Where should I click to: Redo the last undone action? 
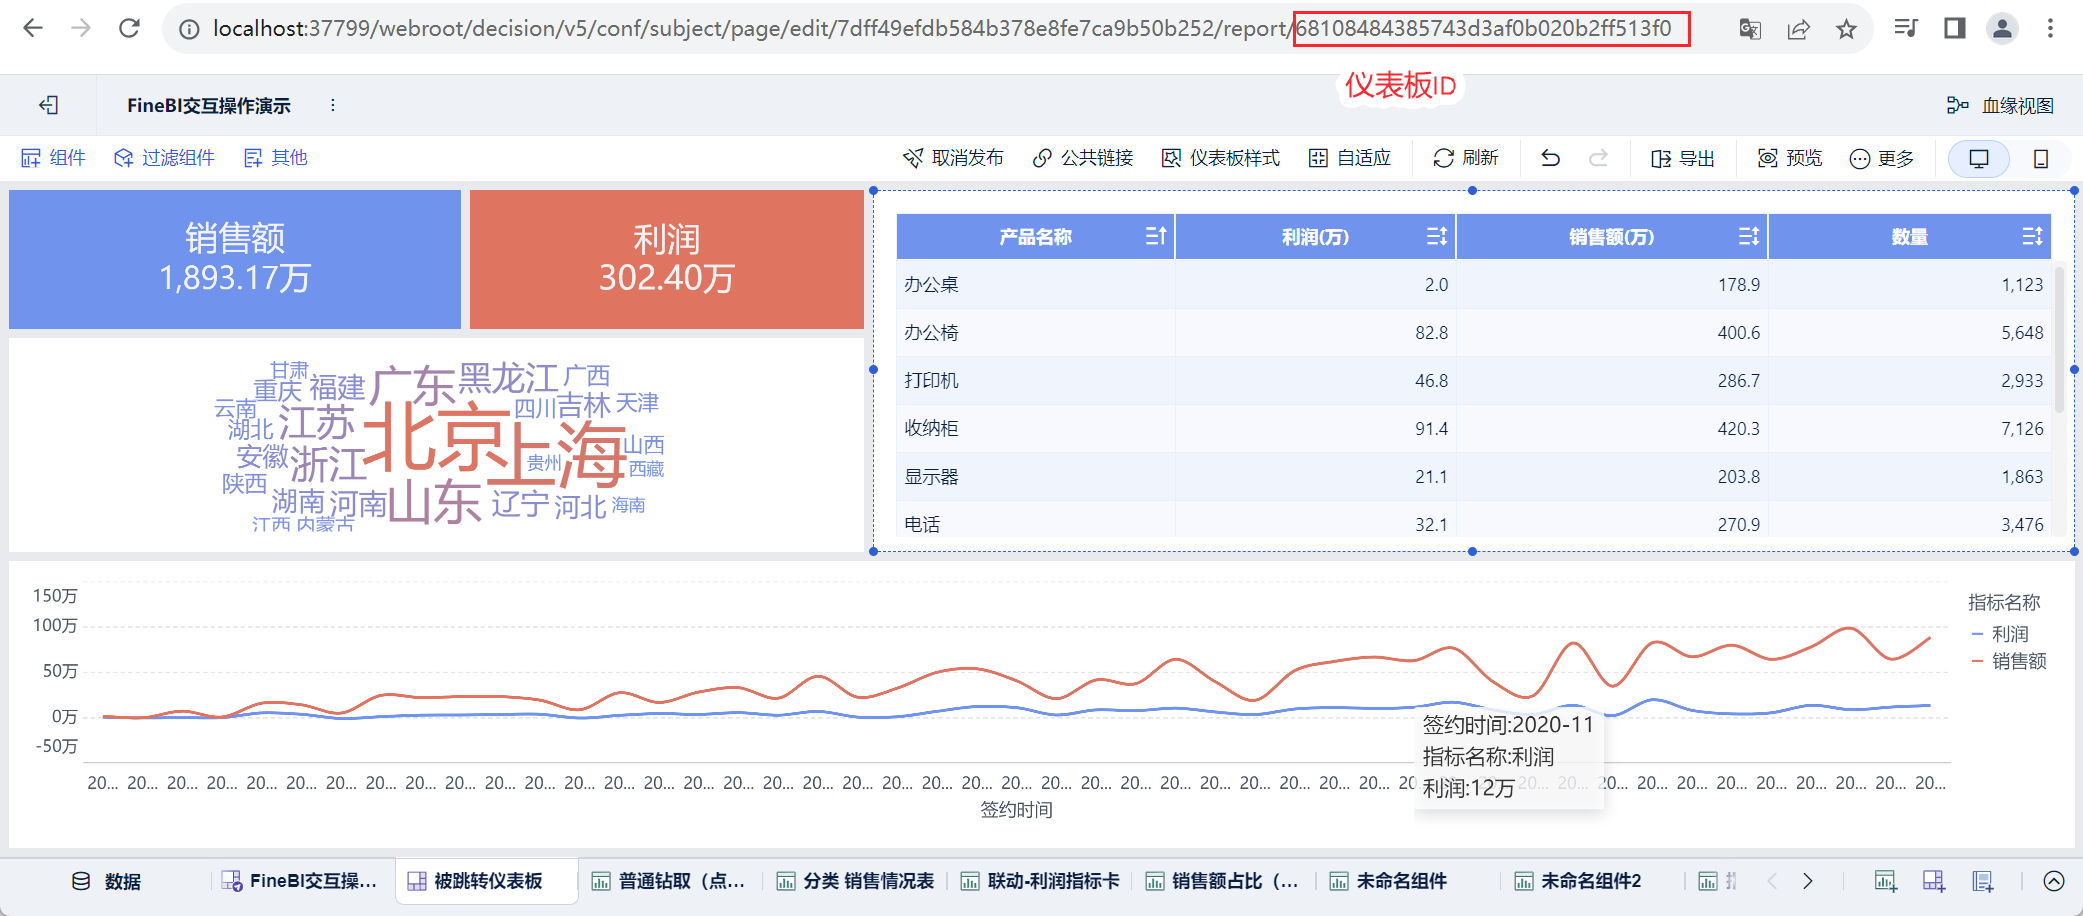(x=1599, y=158)
